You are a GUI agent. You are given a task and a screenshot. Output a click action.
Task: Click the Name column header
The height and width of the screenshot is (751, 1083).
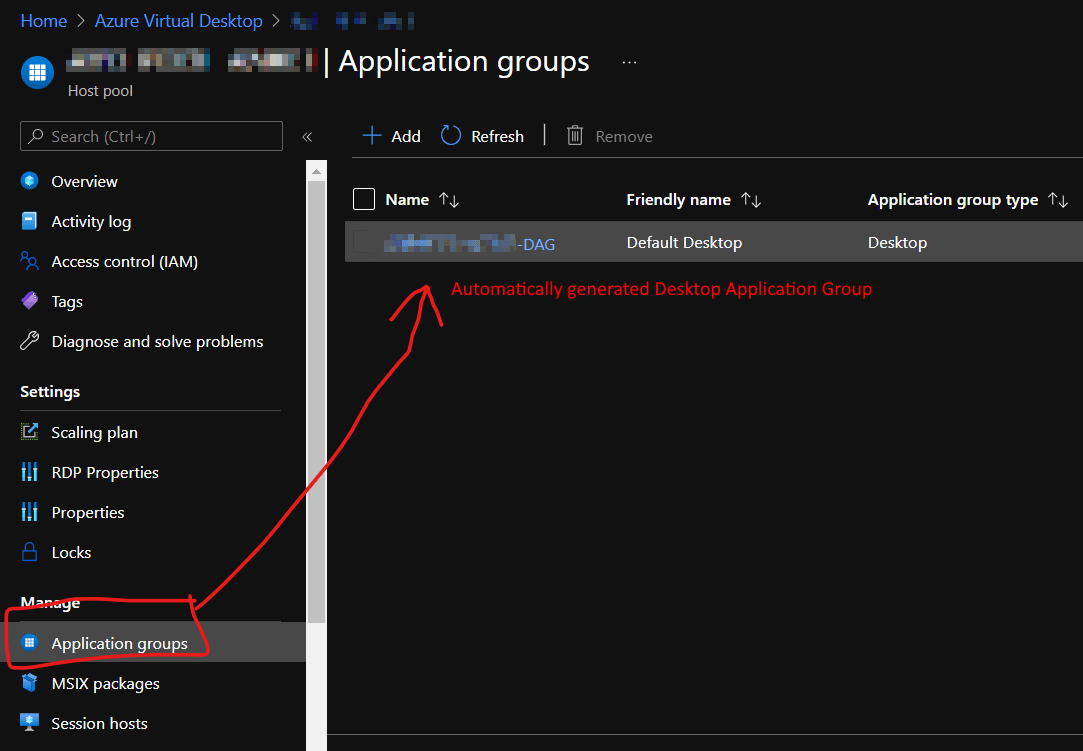(407, 200)
